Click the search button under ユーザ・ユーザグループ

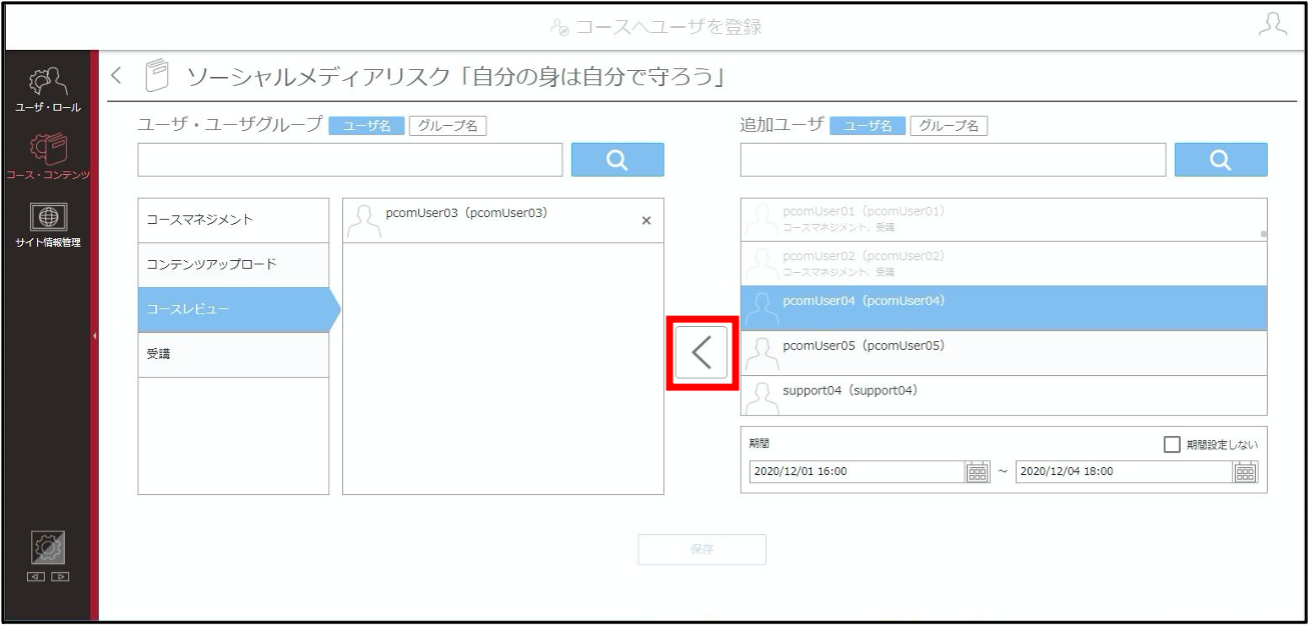point(617,160)
